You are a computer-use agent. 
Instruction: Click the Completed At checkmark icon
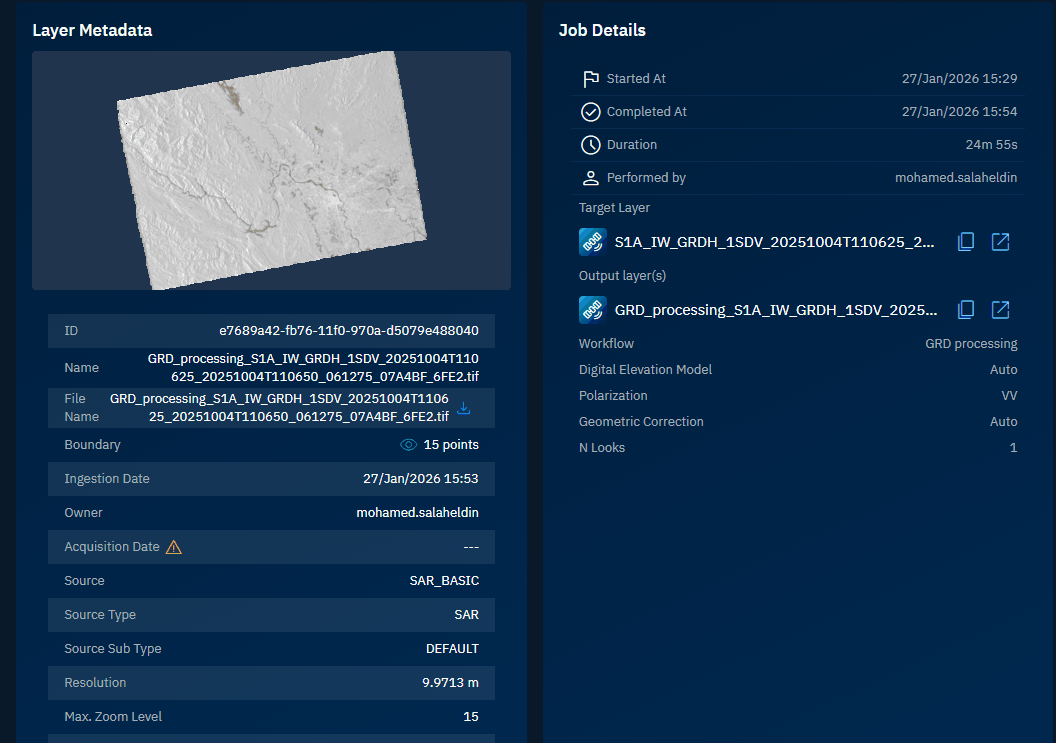(591, 112)
